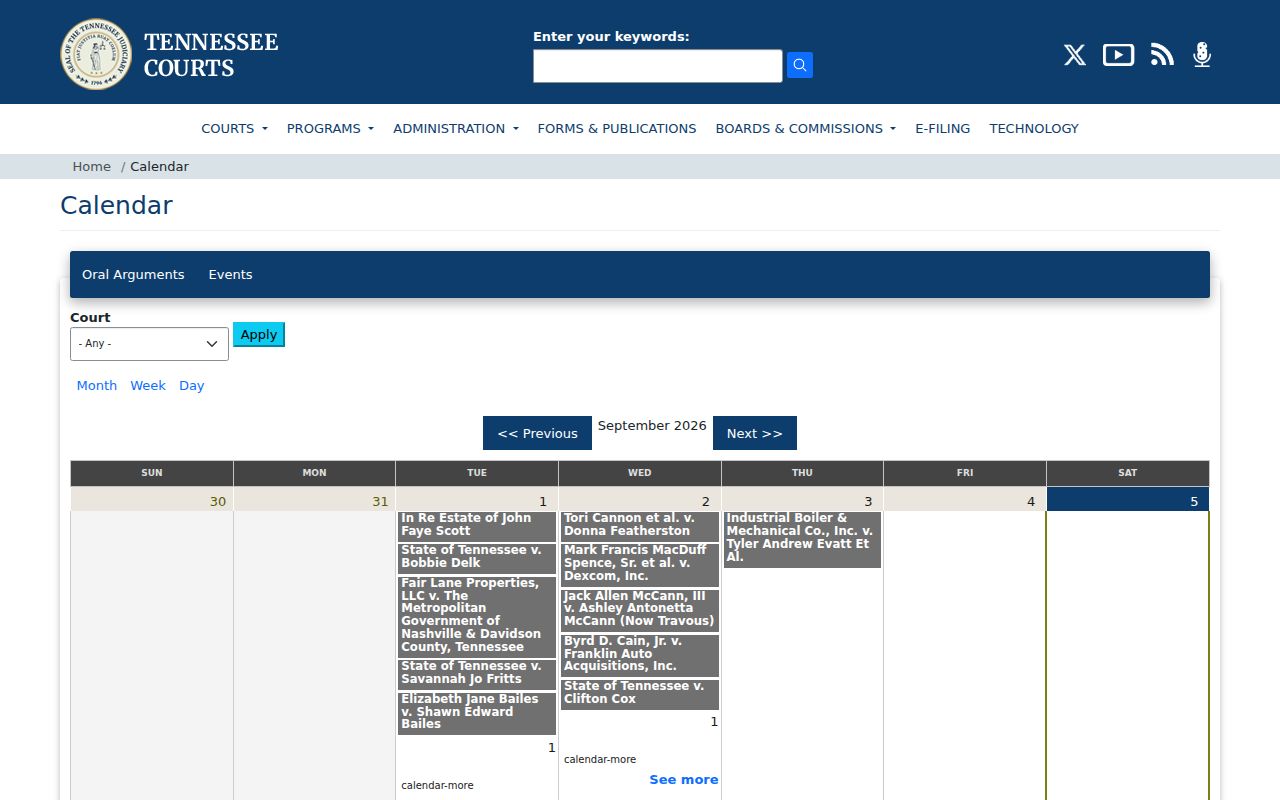Open the Court filter dropdown
This screenshot has height=800, width=1280.
tap(149, 344)
